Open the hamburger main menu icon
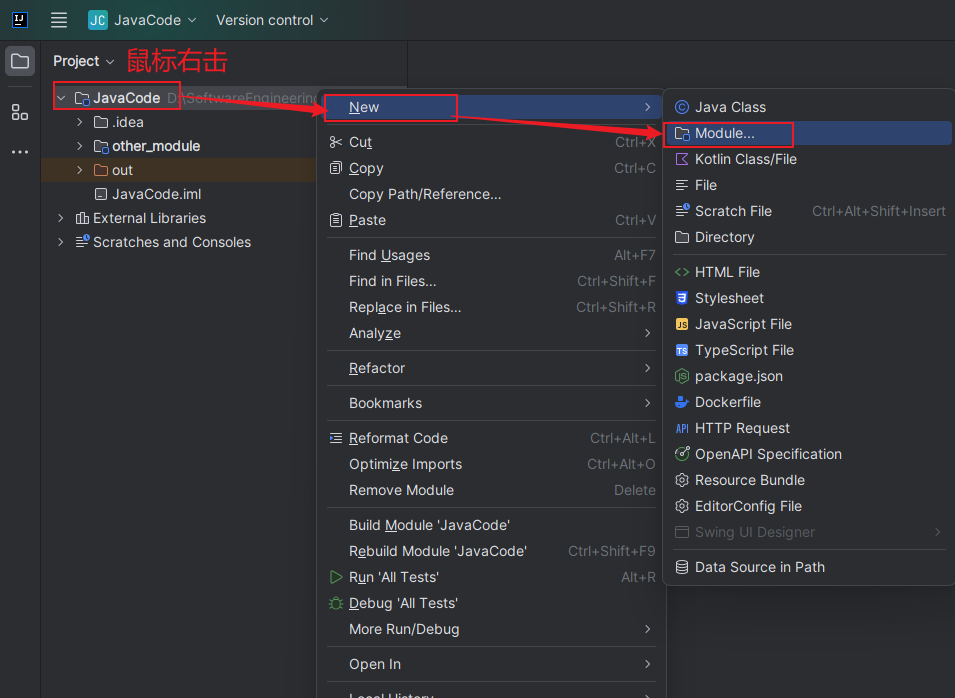955x698 pixels. click(59, 20)
